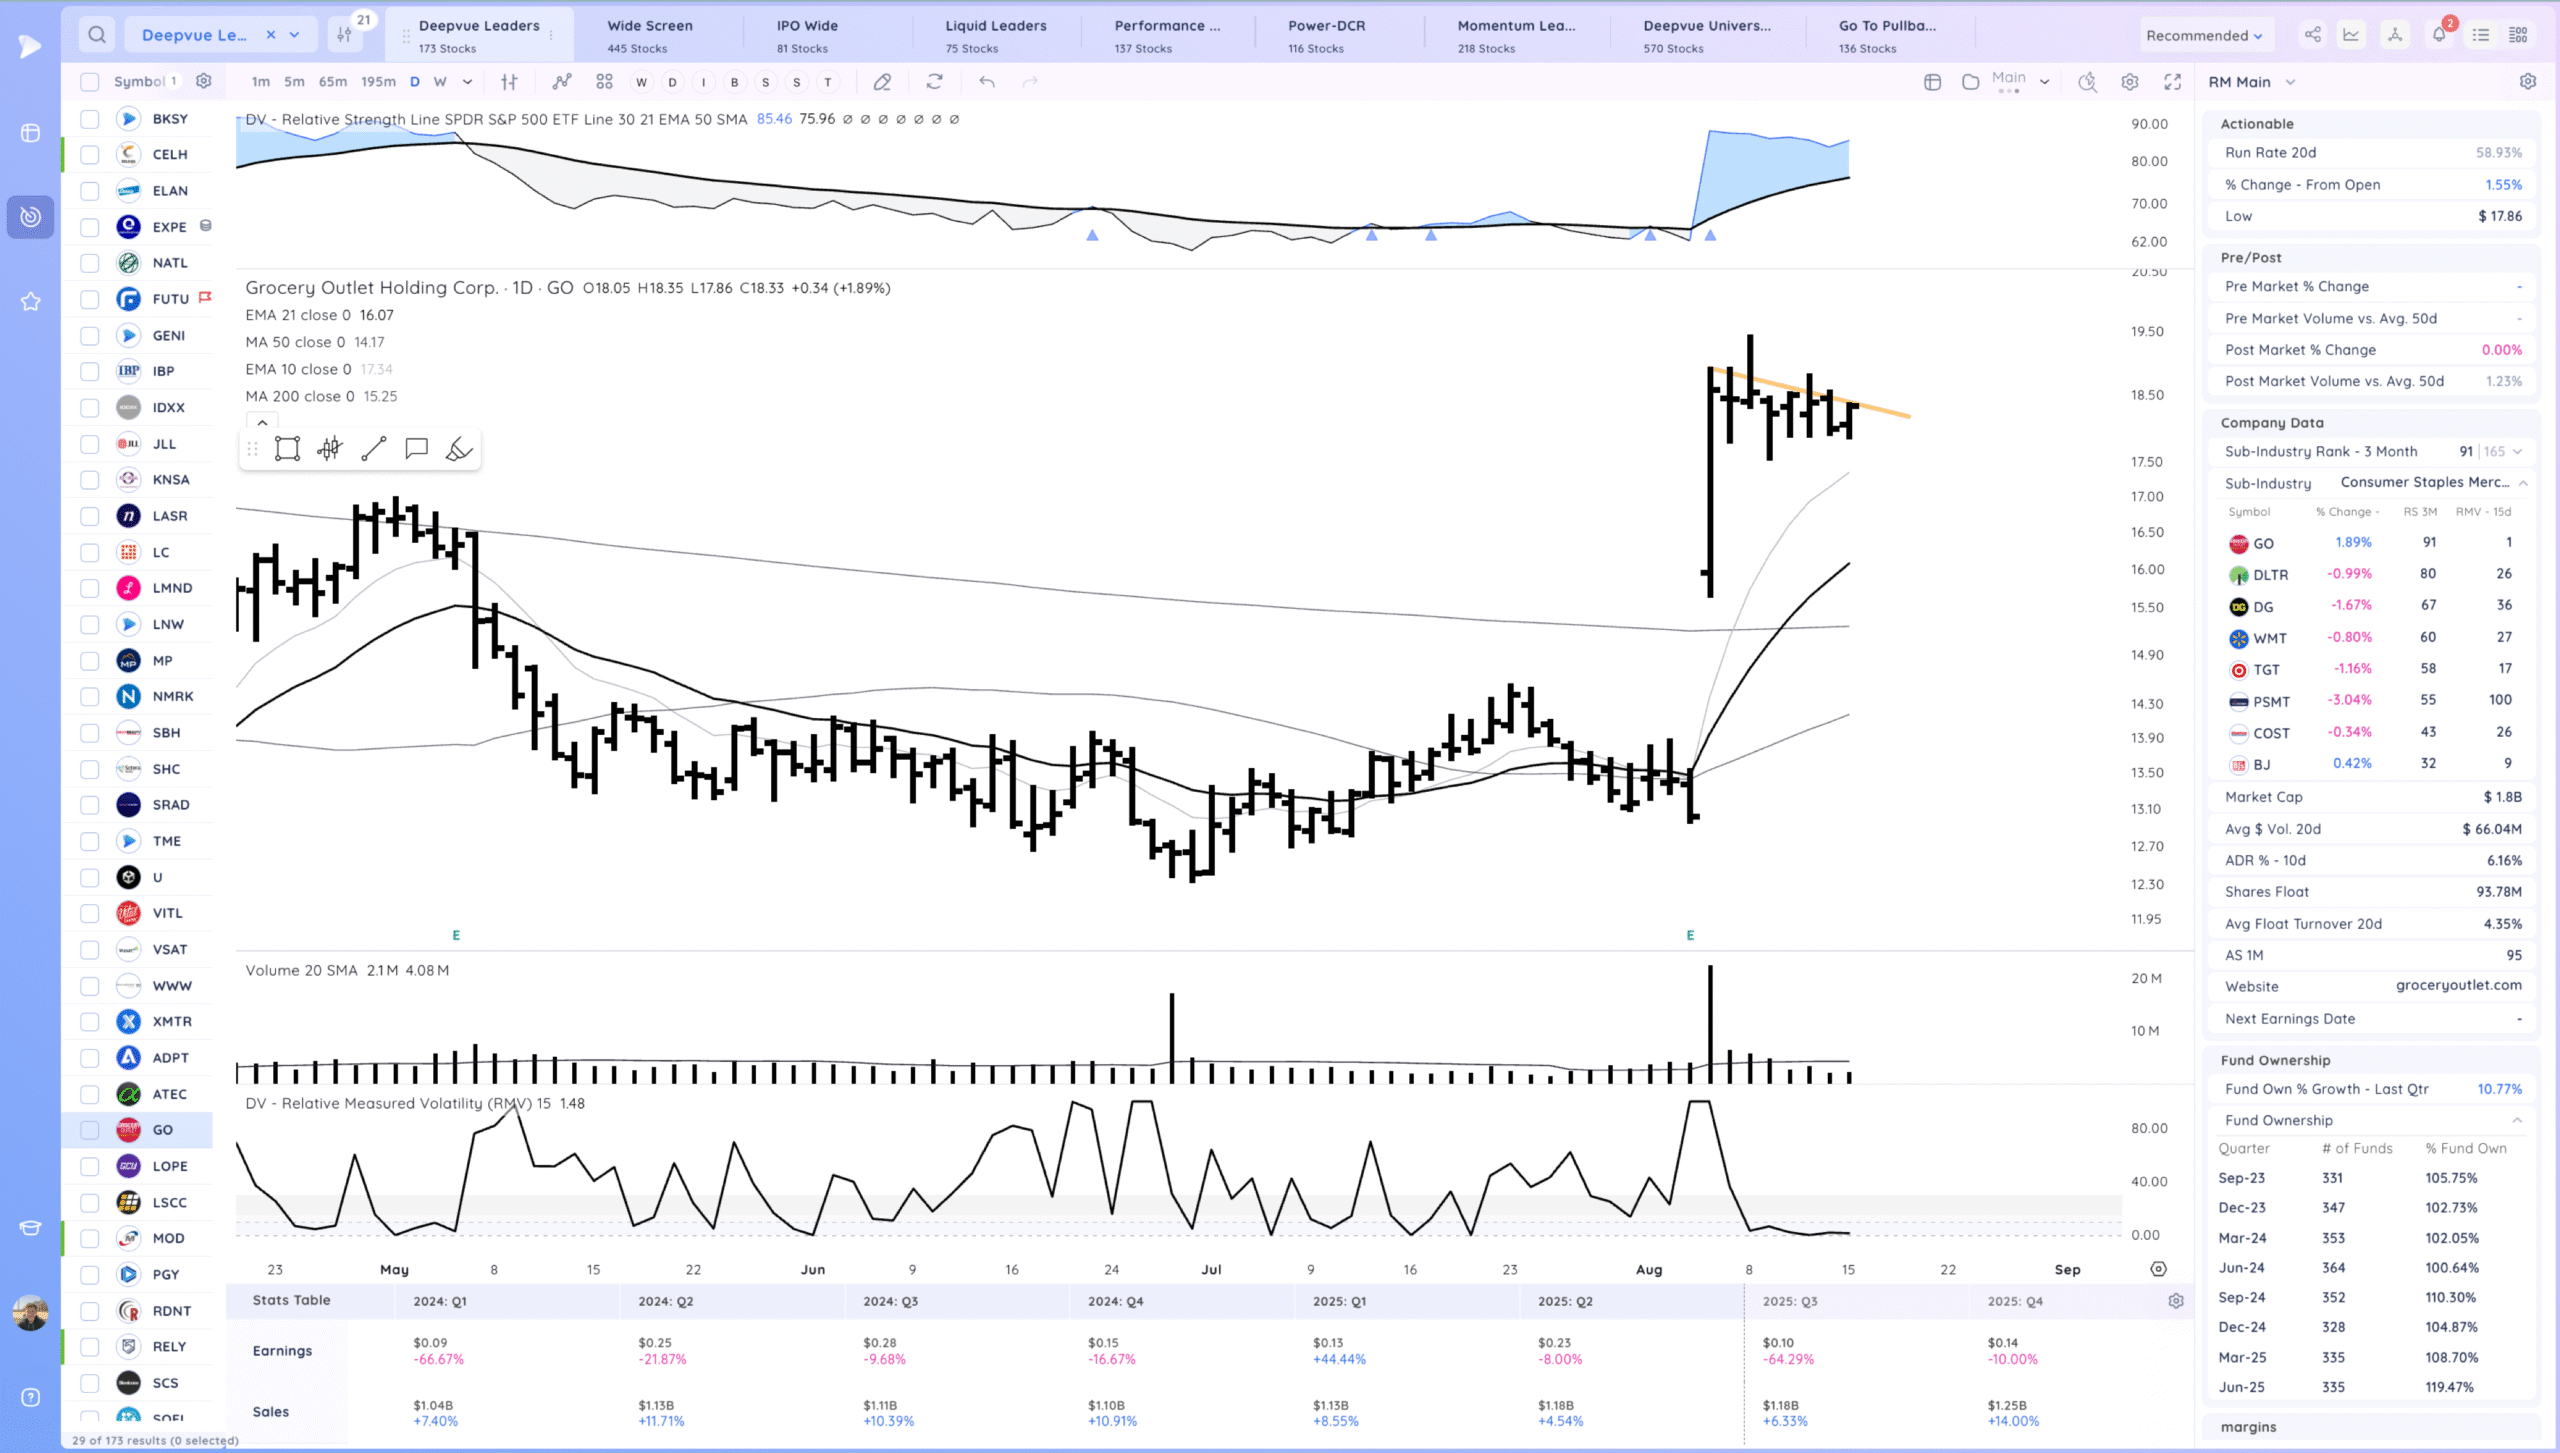This screenshot has width=2560, height=1453.
Task: Toggle fullscreen chart view
Action: click(x=2172, y=82)
